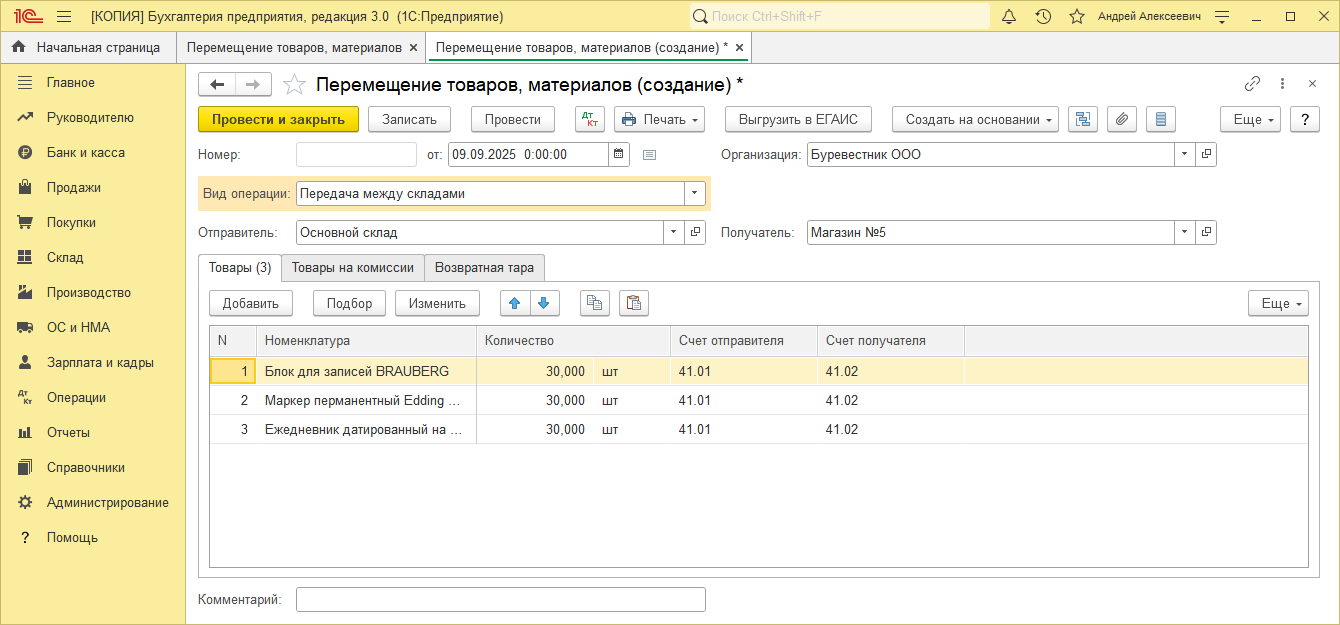Click the Комментарий input field
The width and height of the screenshot is (1340, 625).
point(501,599)
